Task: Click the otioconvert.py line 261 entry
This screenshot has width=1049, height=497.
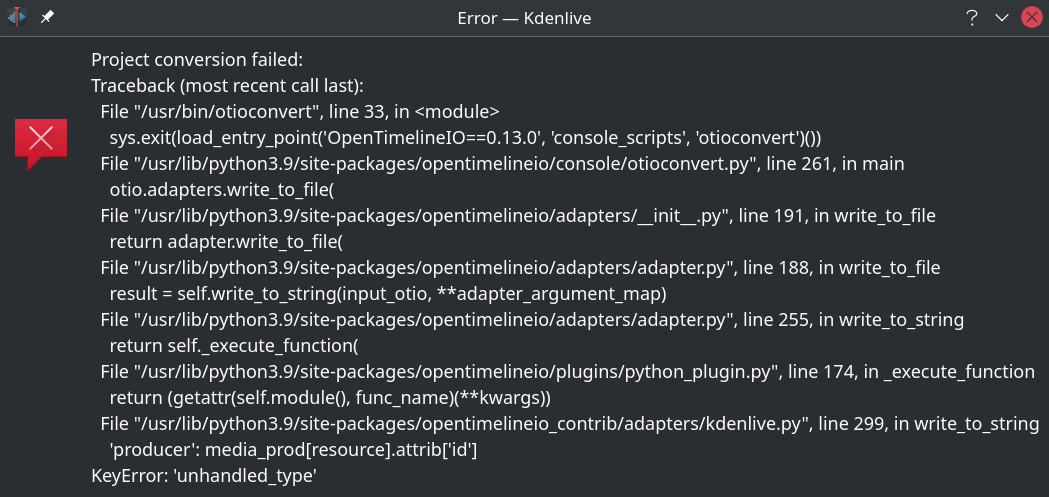Action: coord(502,164)
